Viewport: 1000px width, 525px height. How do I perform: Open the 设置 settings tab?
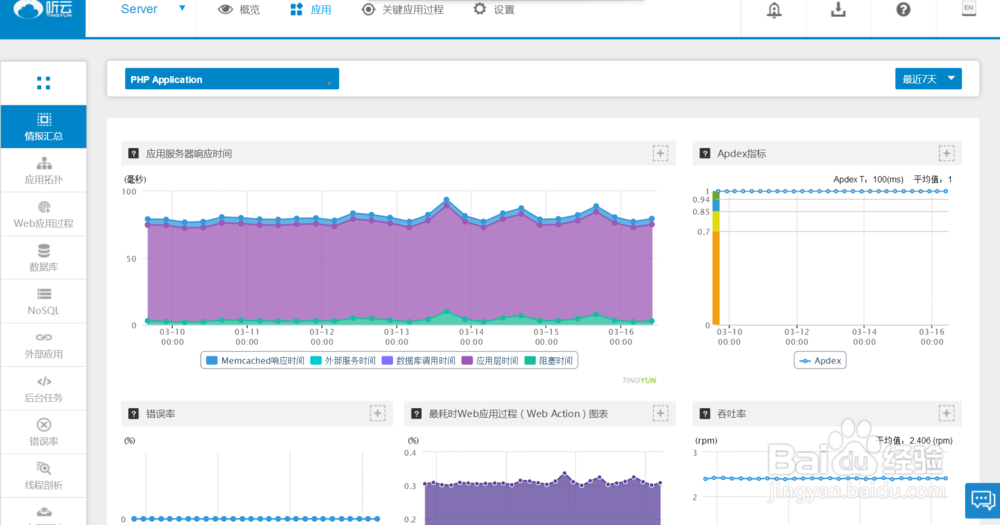[494, 10]
